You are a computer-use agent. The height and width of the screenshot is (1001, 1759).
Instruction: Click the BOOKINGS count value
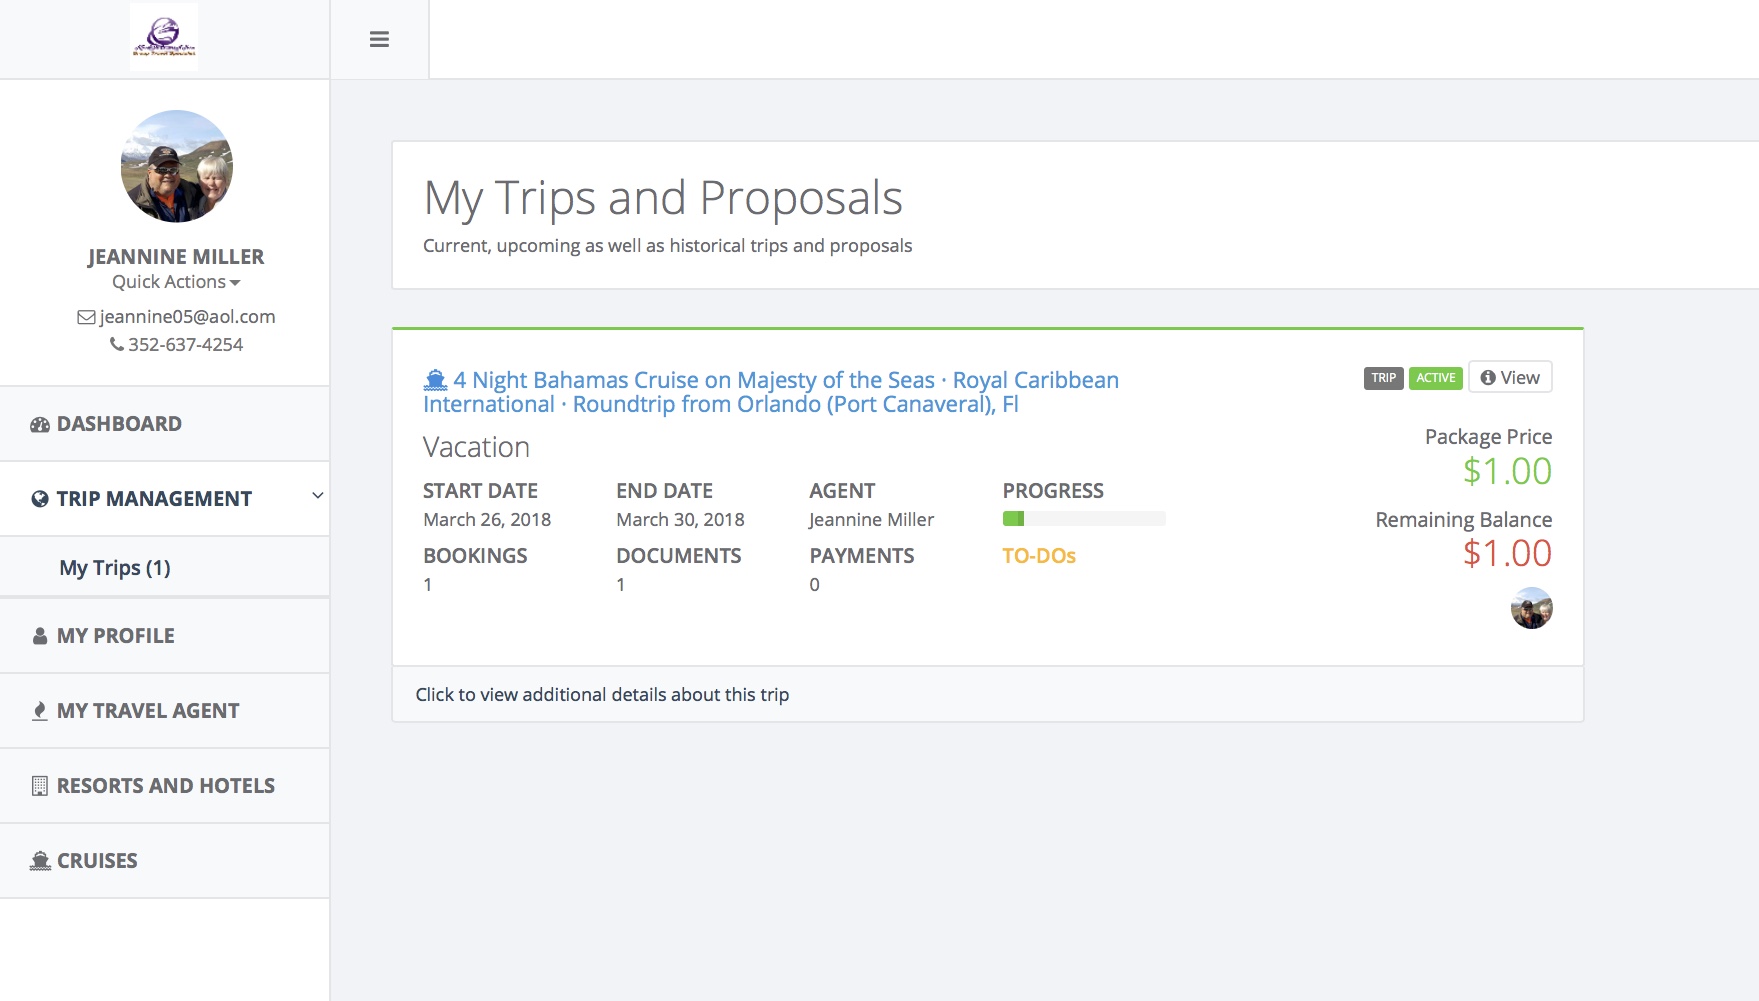(428, 585)
